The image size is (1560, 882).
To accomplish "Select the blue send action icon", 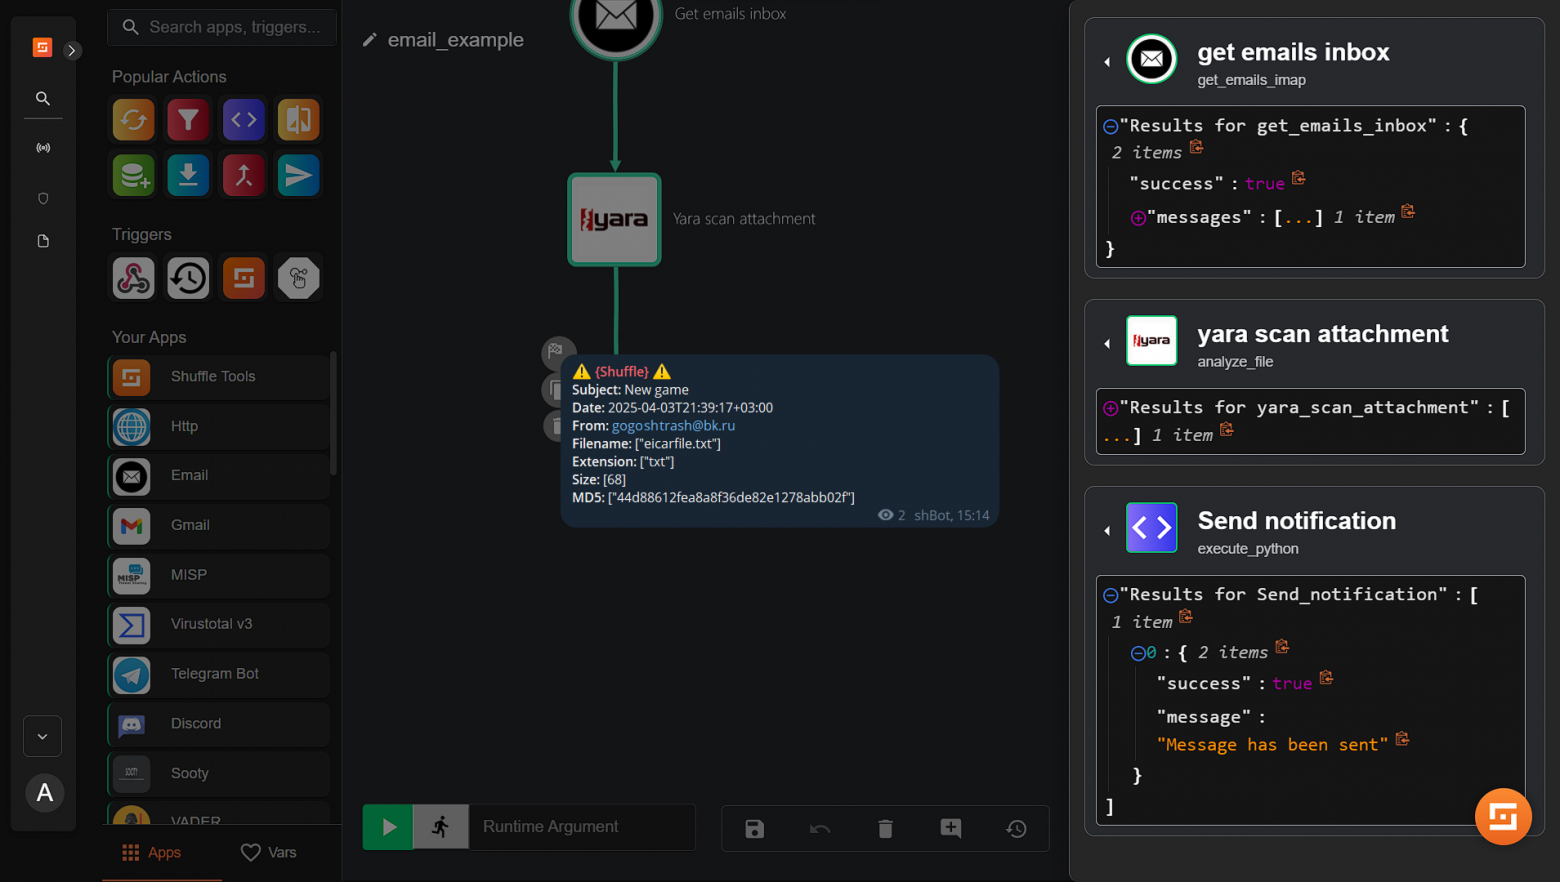I will click(298, 175).
